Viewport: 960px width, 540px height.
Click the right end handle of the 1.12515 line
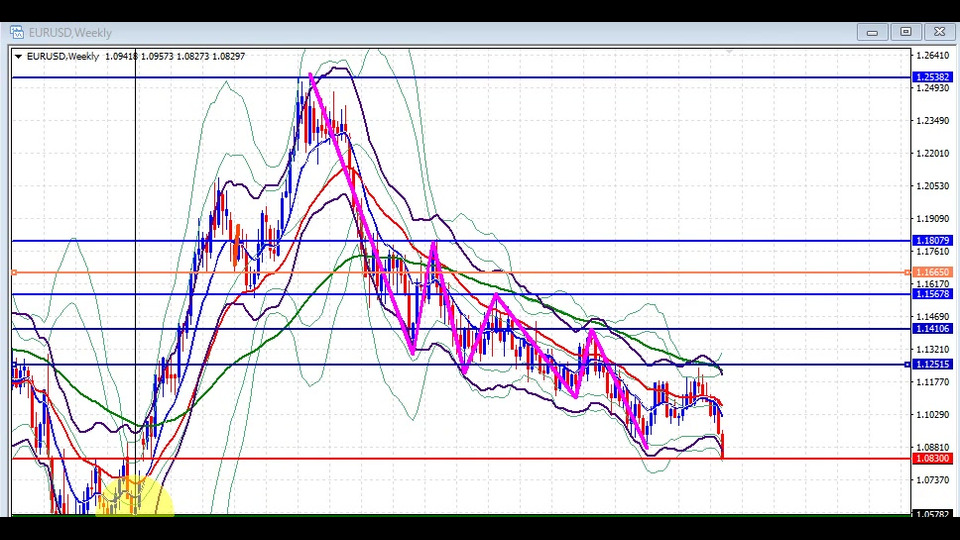(x=907, y=364)
